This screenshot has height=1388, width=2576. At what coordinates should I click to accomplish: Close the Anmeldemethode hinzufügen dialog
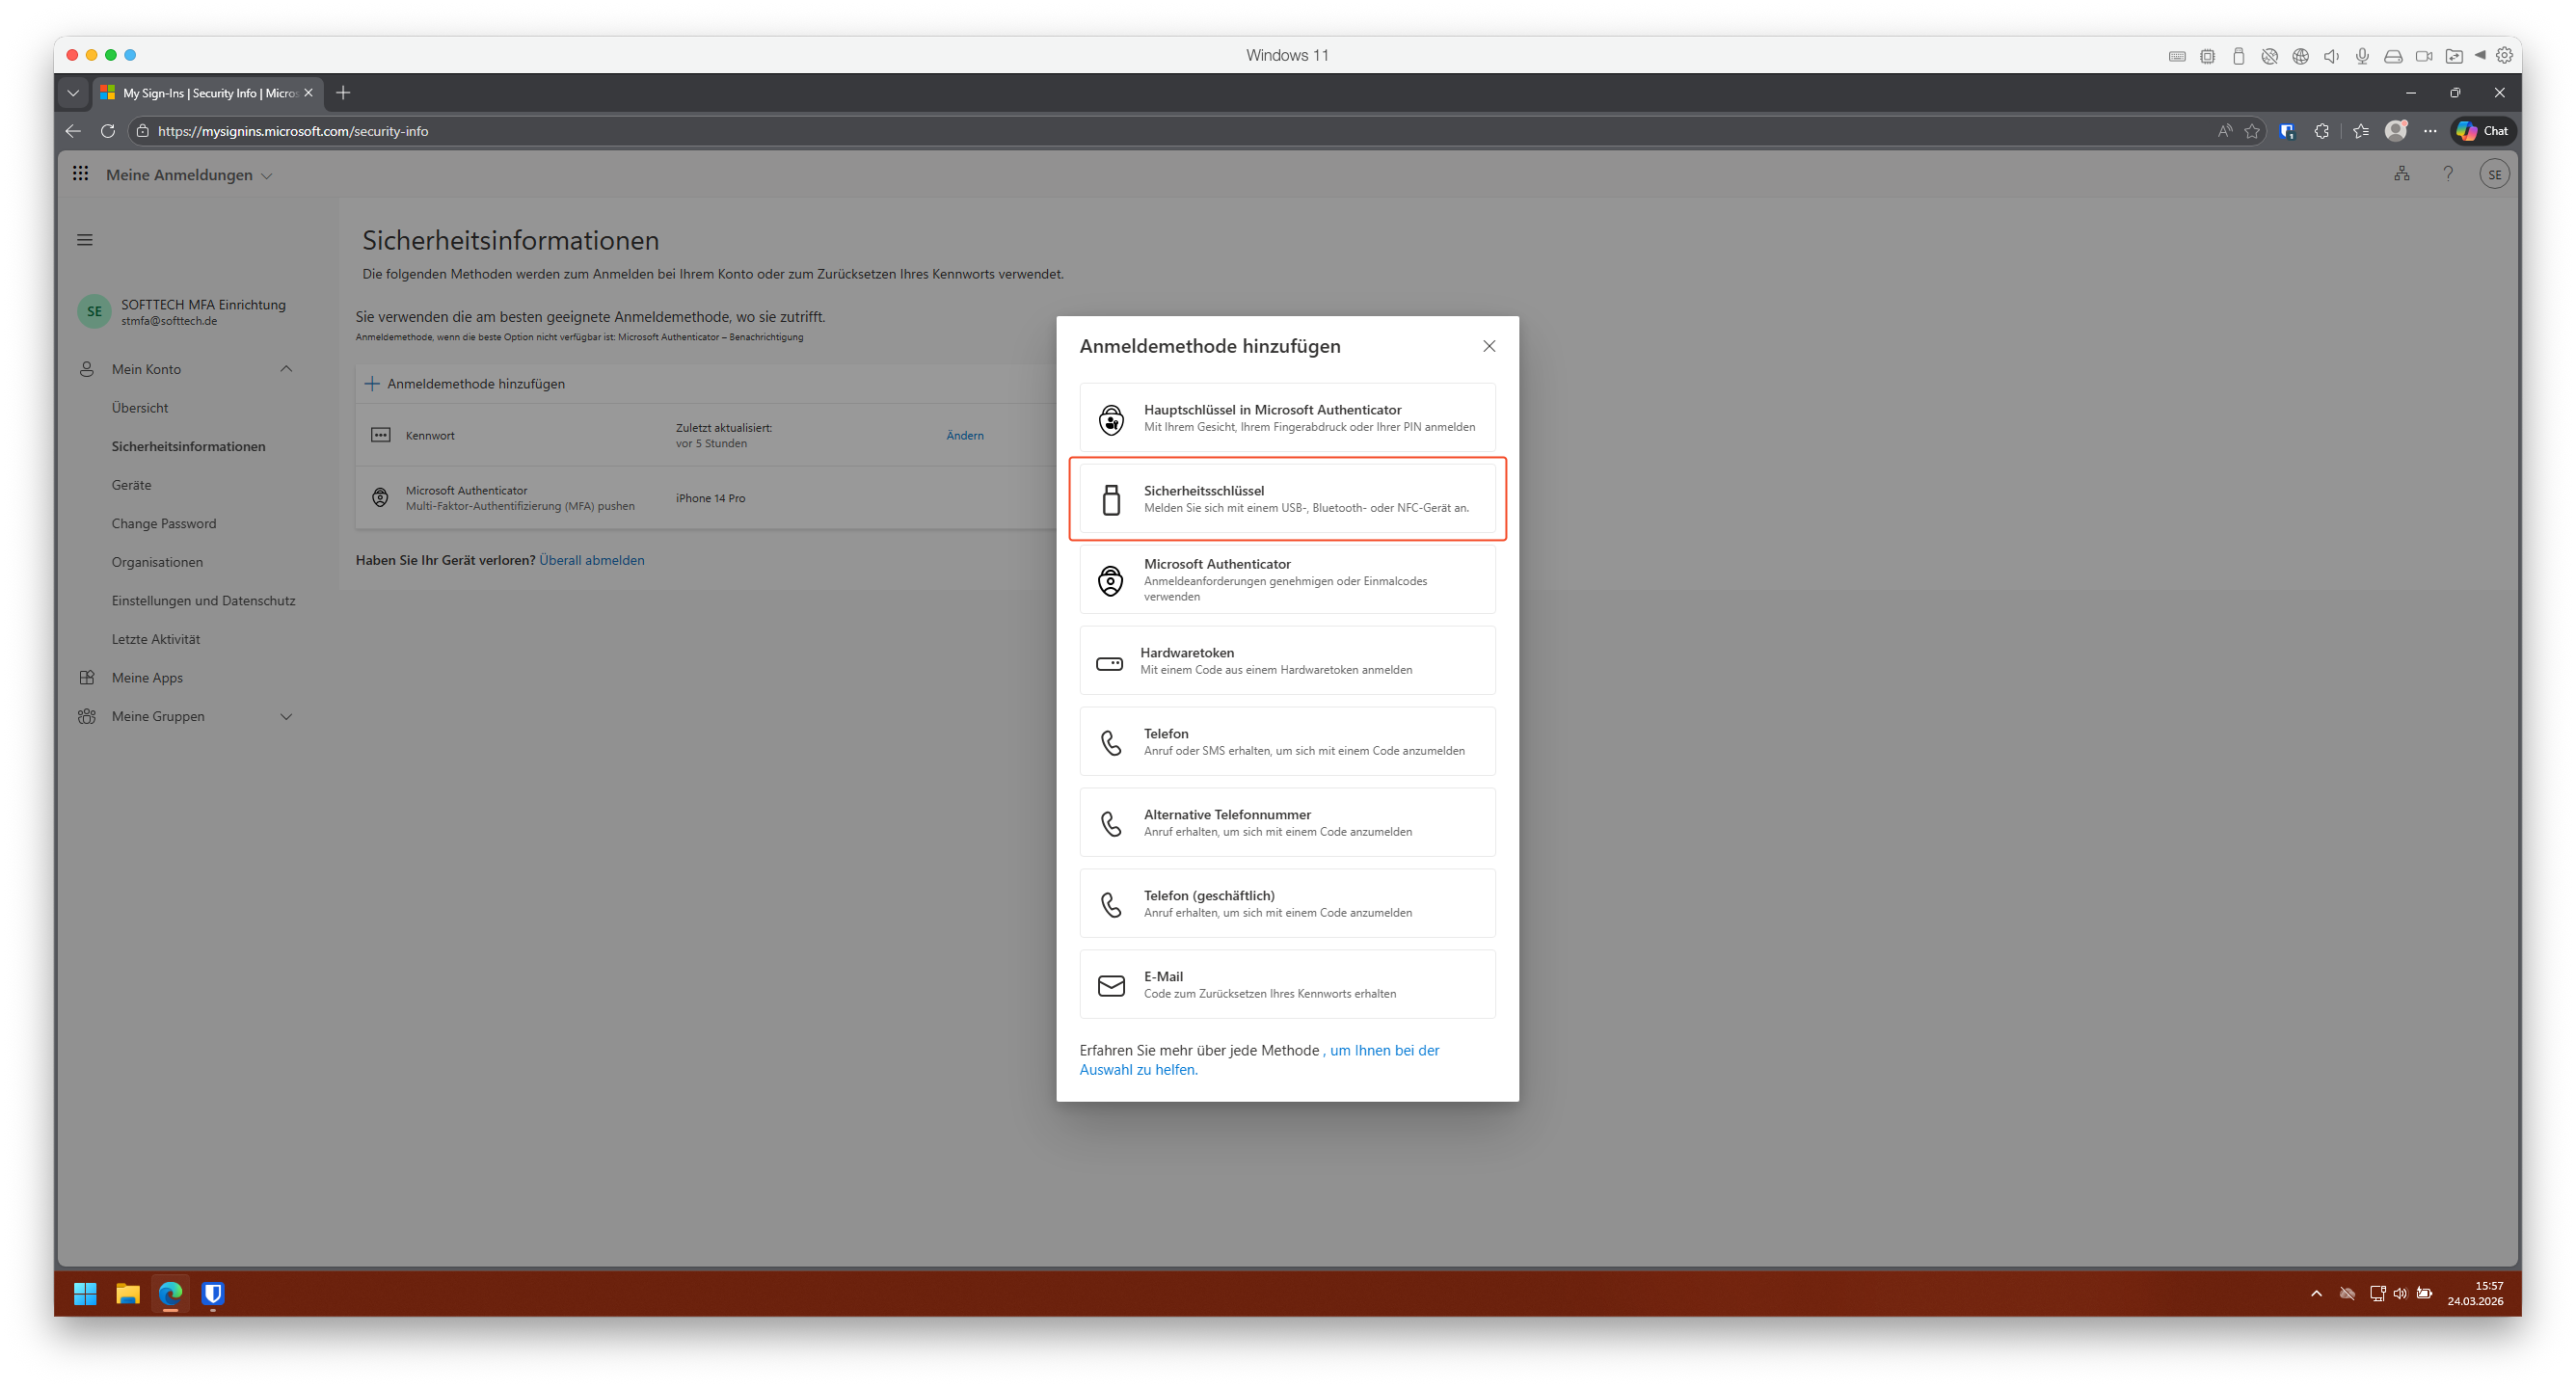pos(1489,346)
